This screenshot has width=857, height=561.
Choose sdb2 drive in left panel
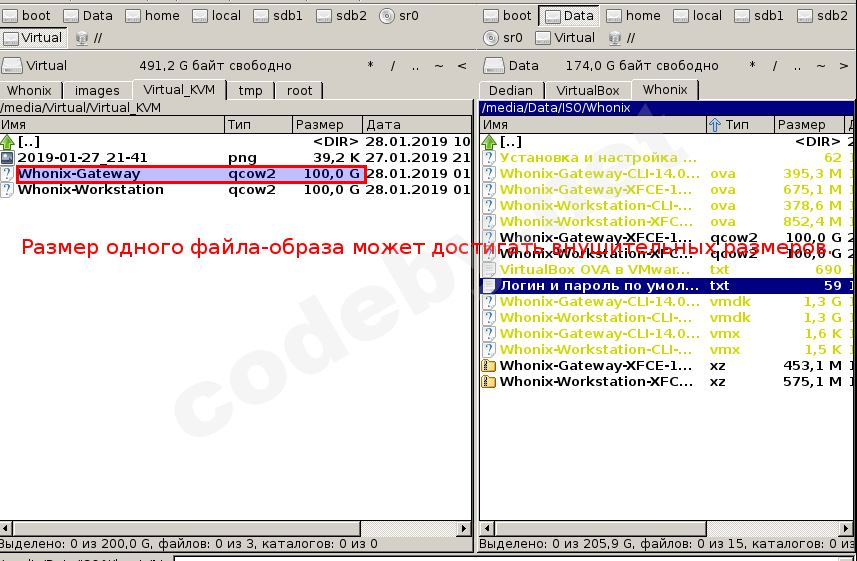(342, 16)
